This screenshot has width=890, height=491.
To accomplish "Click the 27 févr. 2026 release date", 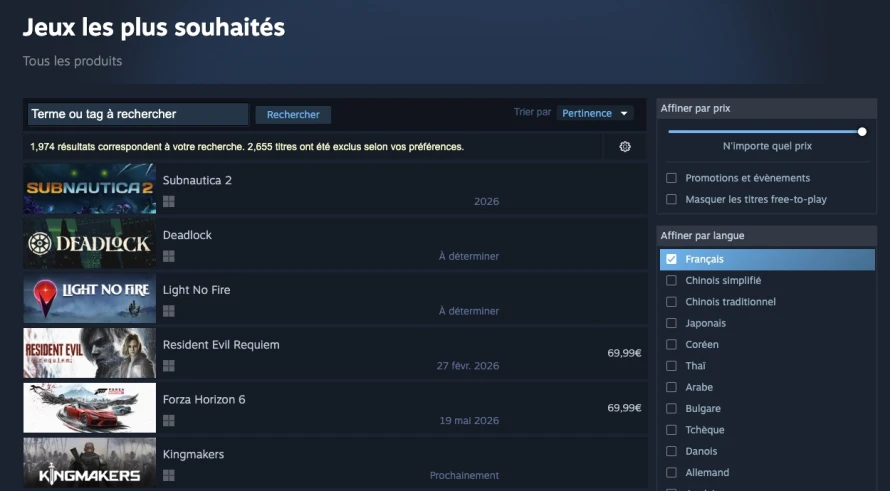I will [468, 366].
